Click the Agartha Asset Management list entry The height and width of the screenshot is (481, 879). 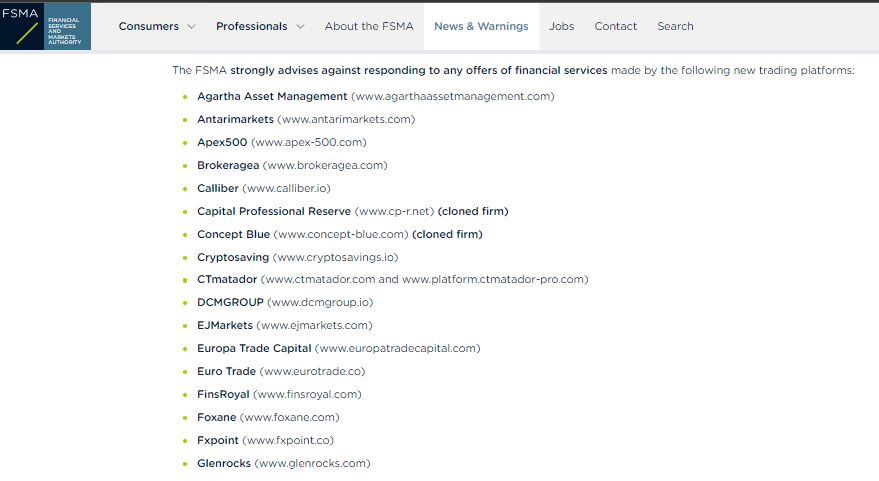[376, 96]
